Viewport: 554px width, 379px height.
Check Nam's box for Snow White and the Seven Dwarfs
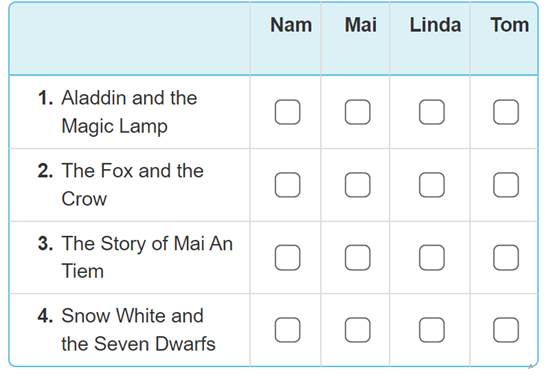coord(287,330)
